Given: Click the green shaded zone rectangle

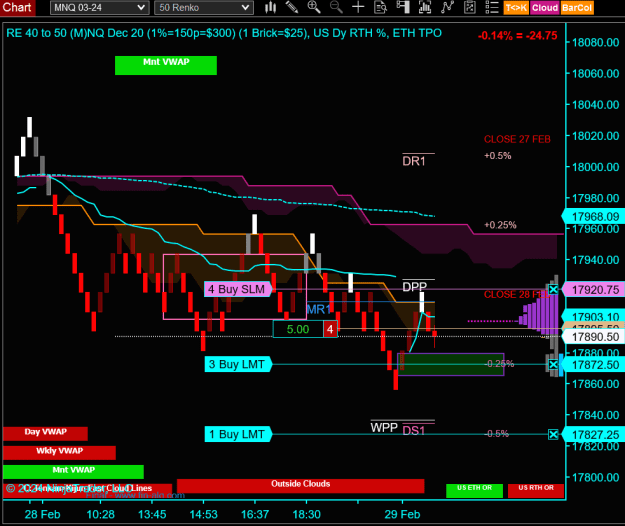Looking at the screenshot, I should pyautogui.click(x=451, y=364).
